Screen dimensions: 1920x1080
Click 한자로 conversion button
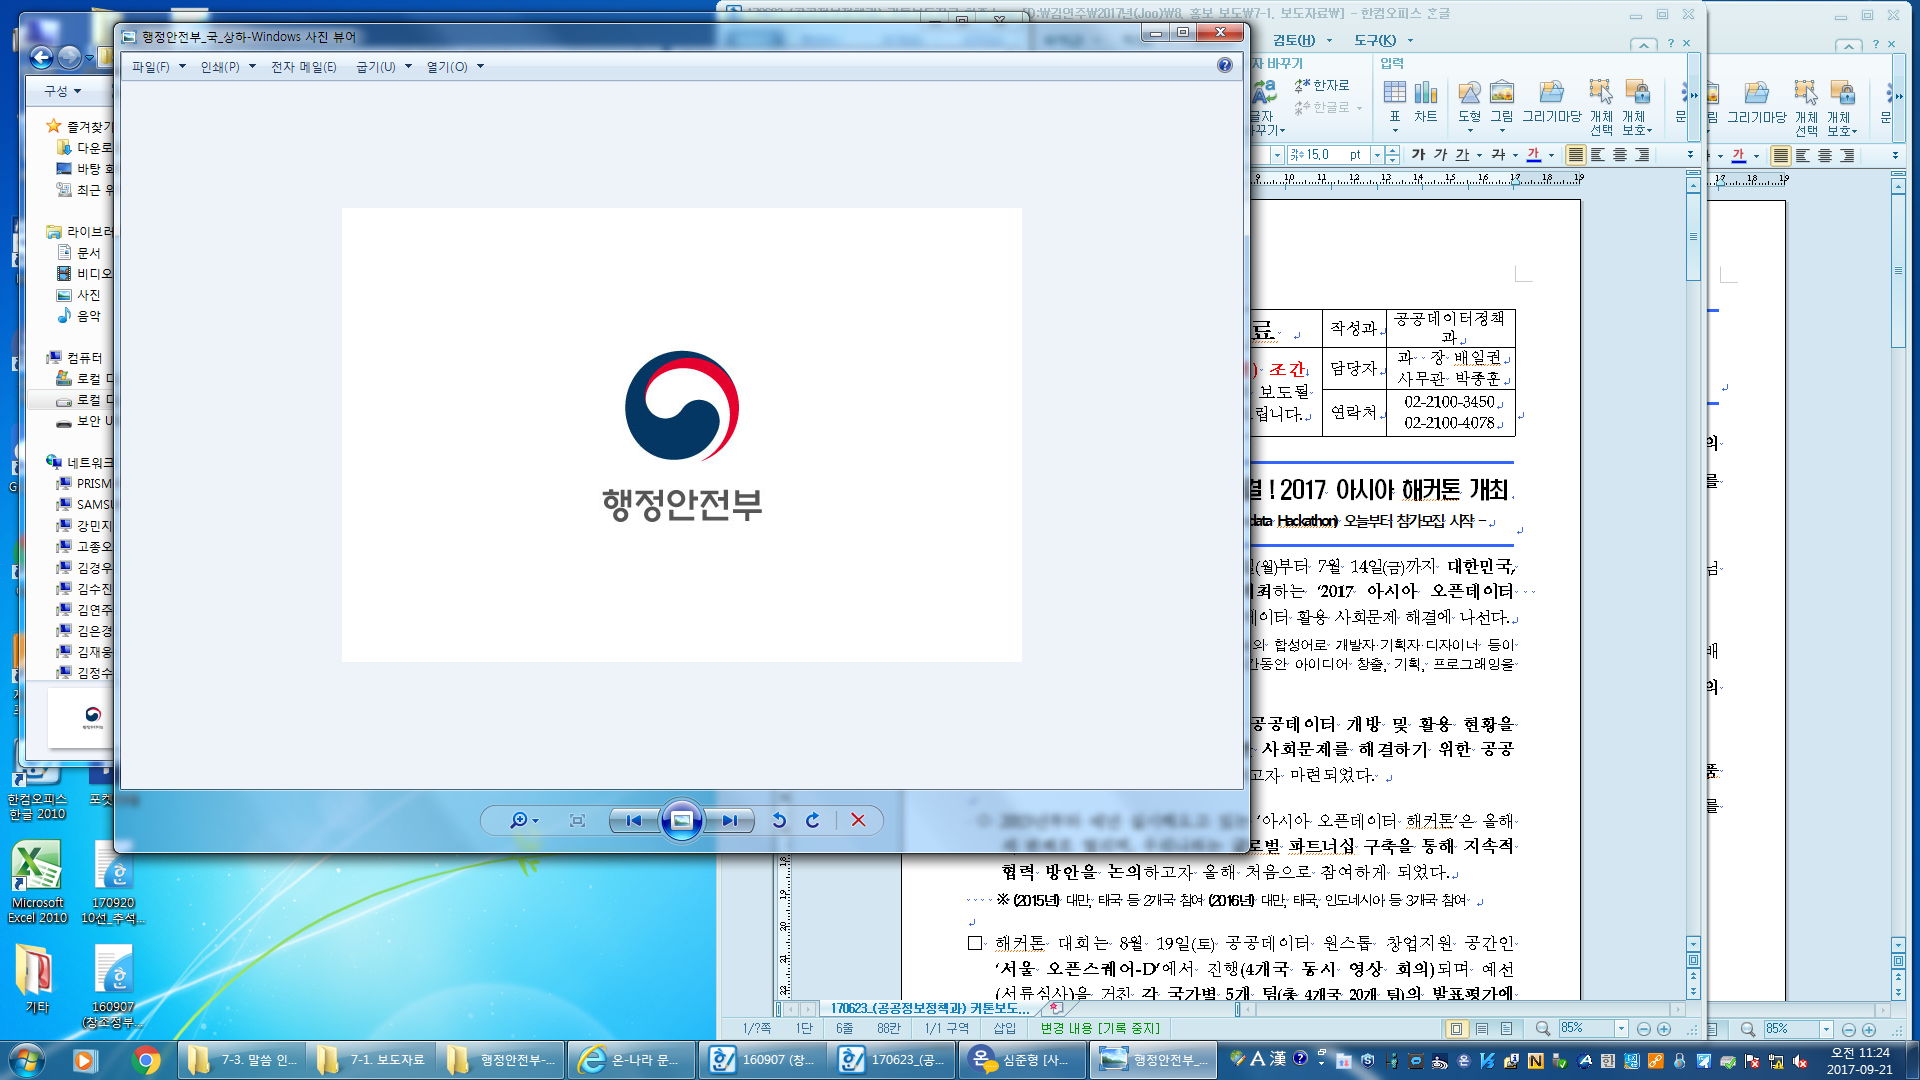tap(1322, 85)
